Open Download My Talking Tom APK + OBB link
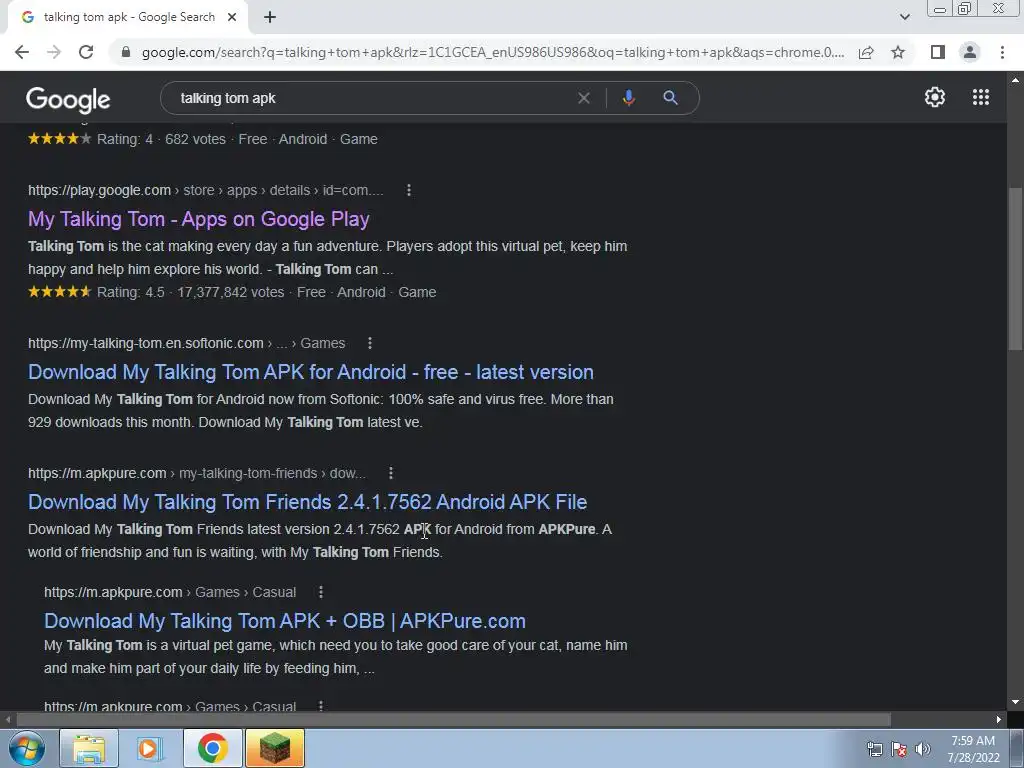This screenshot has height=768, width=1024. pyautogui.click(x=285, y=620)
